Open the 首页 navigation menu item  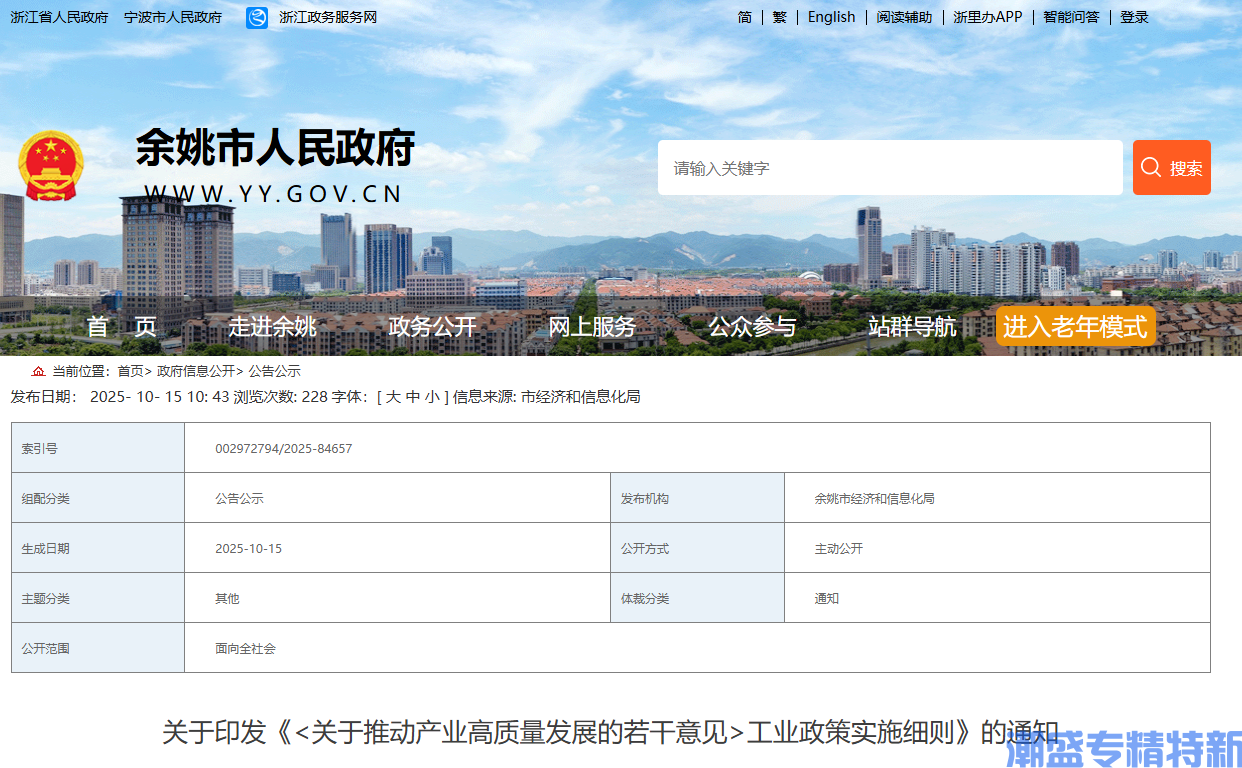click(121, 326)
